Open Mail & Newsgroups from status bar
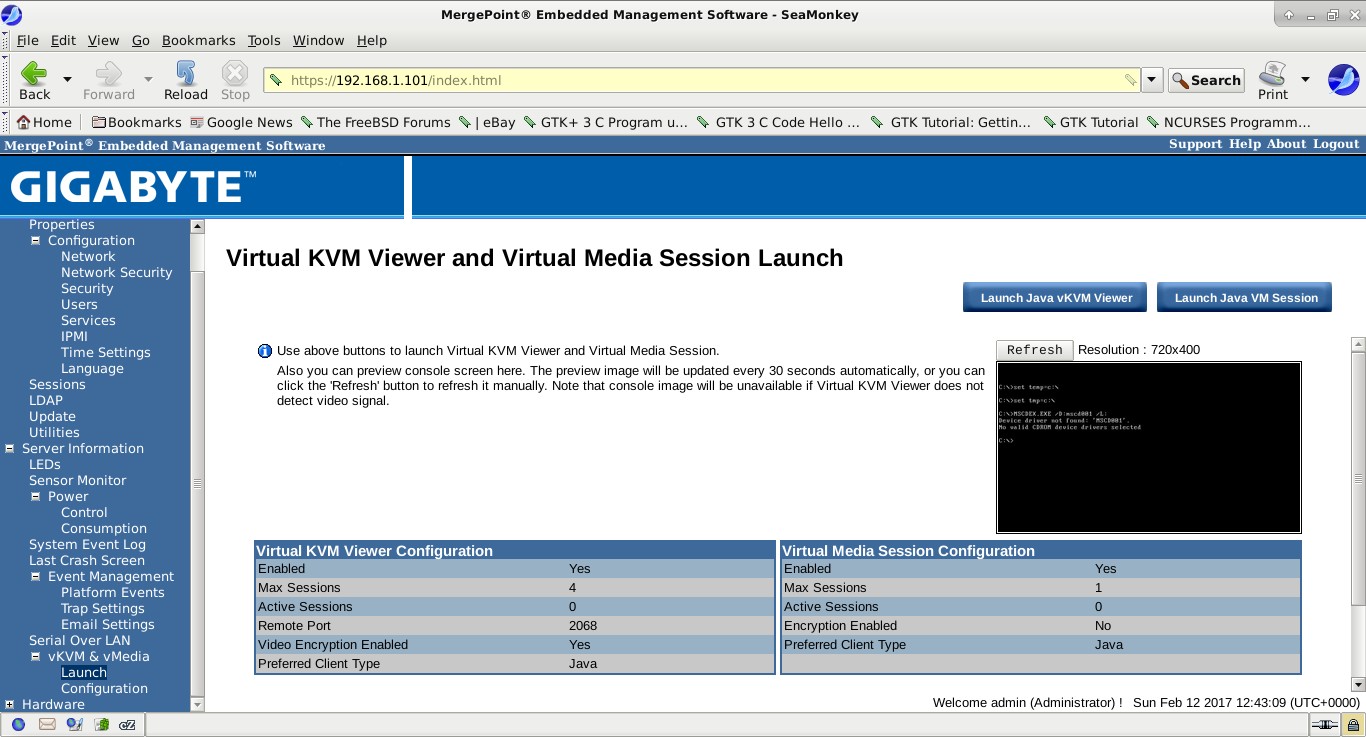 [47, 725]
